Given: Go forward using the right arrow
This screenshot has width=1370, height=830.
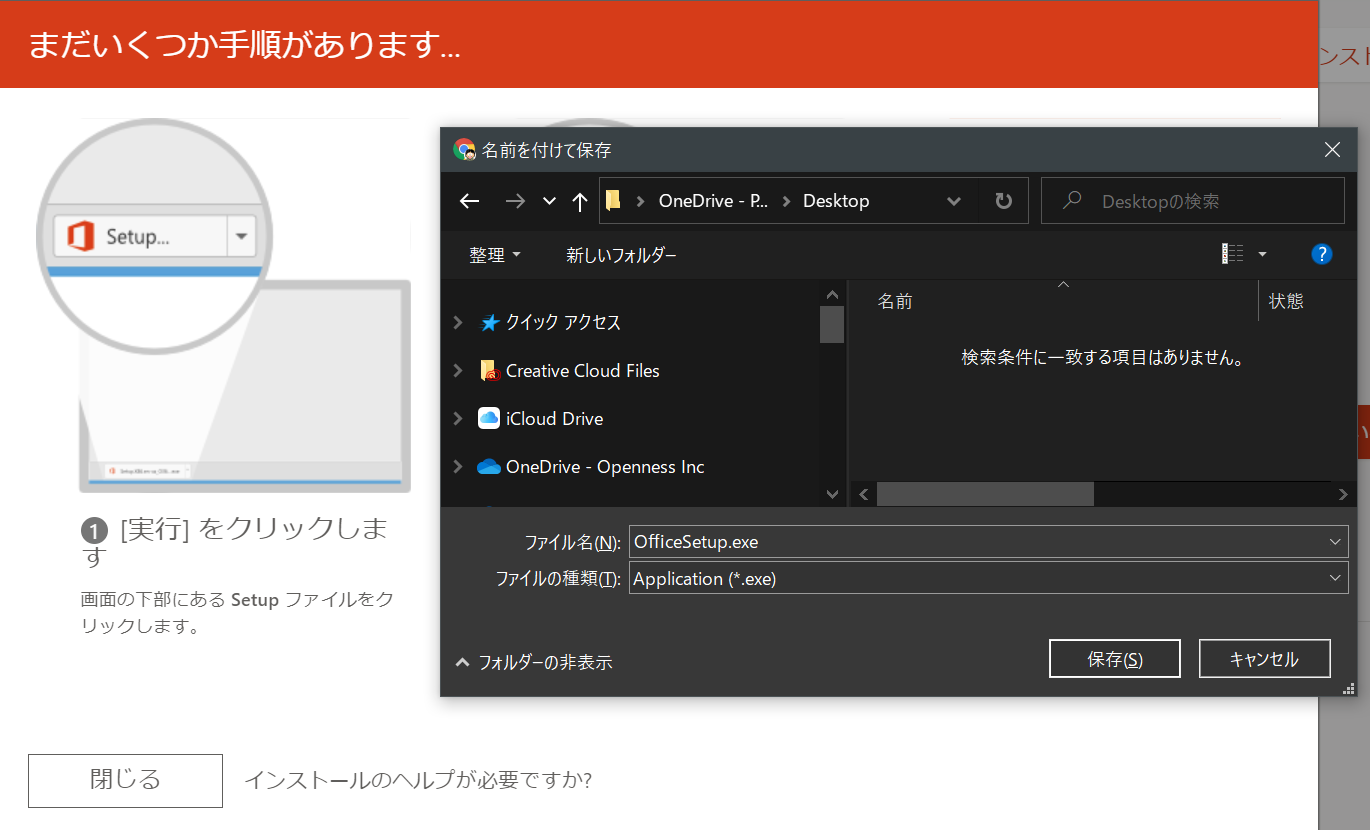Looking at the screenshot, I should tap(515, 201).
